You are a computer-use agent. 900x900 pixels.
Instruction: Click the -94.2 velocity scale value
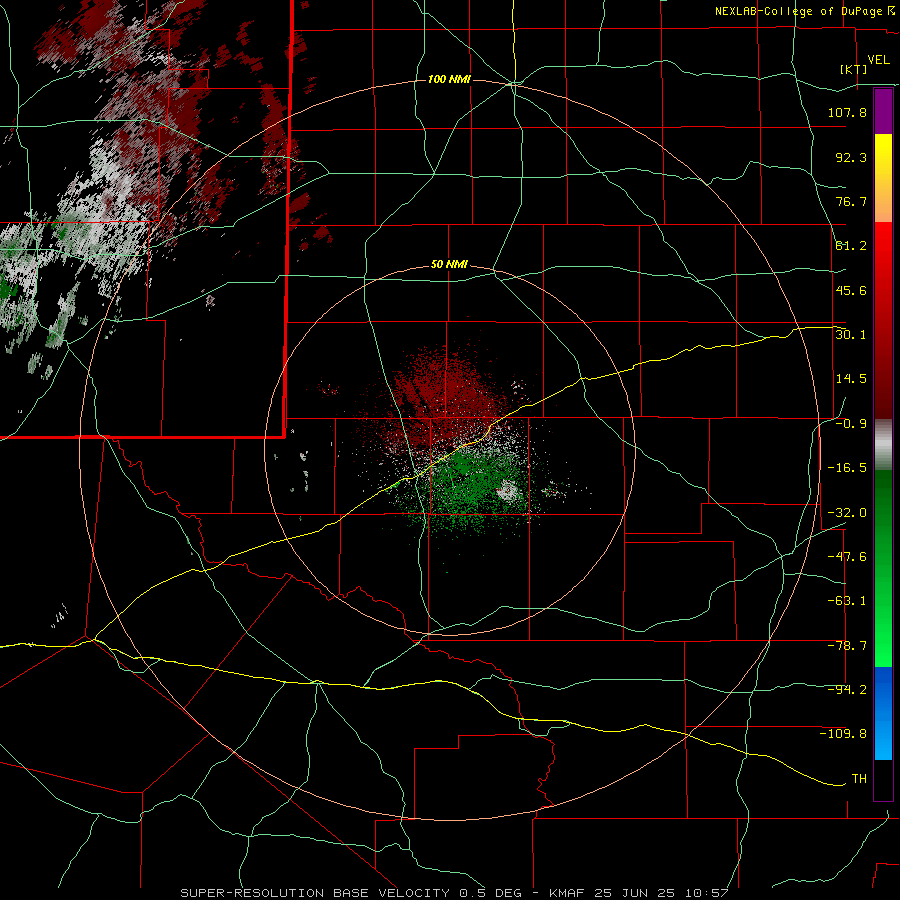[x=847, y=689]
